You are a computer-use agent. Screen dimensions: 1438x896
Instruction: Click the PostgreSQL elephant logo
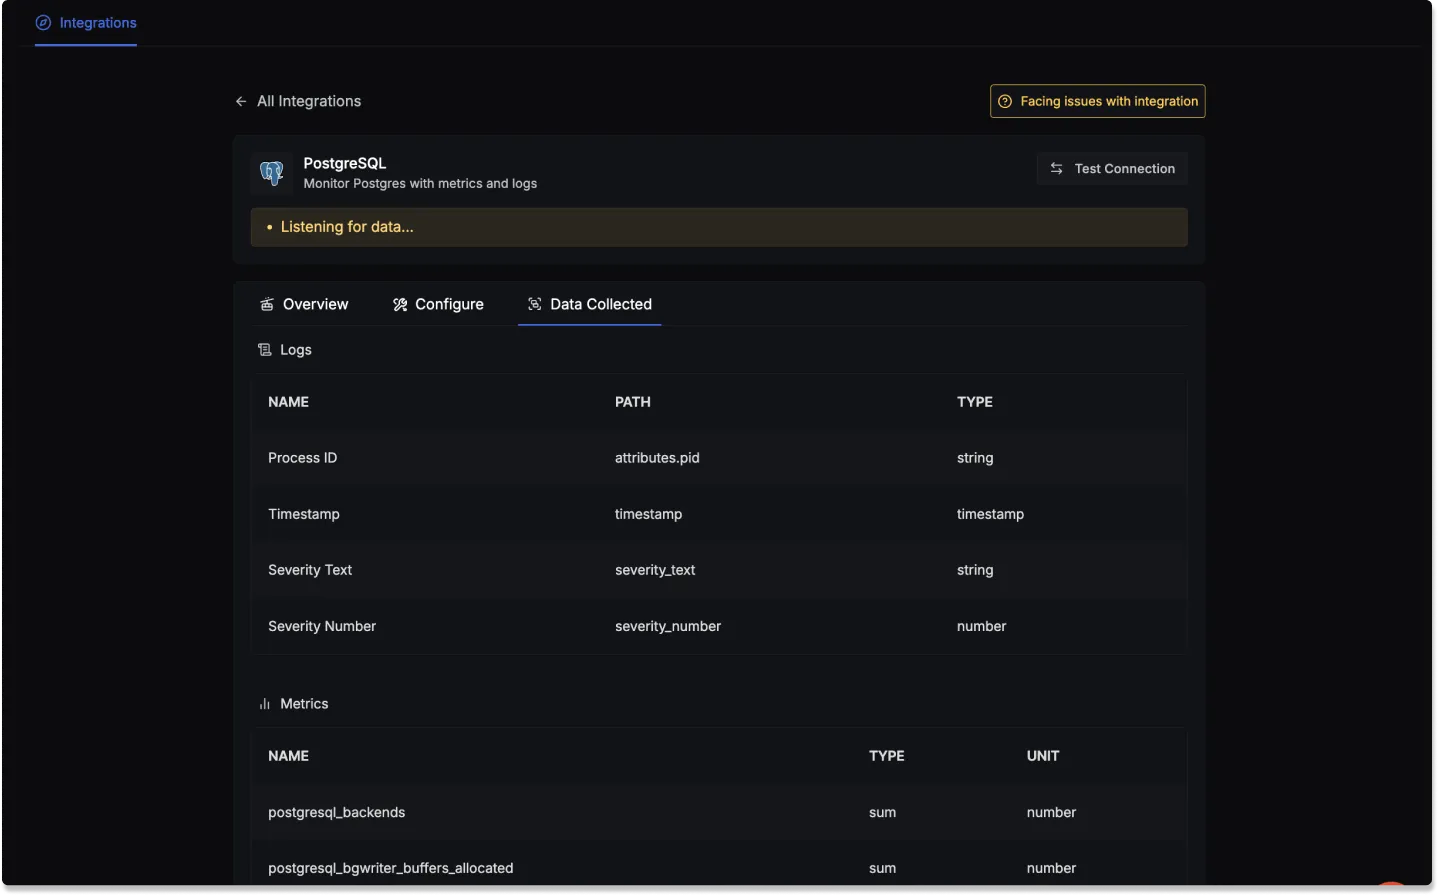(x=272, y=173)
